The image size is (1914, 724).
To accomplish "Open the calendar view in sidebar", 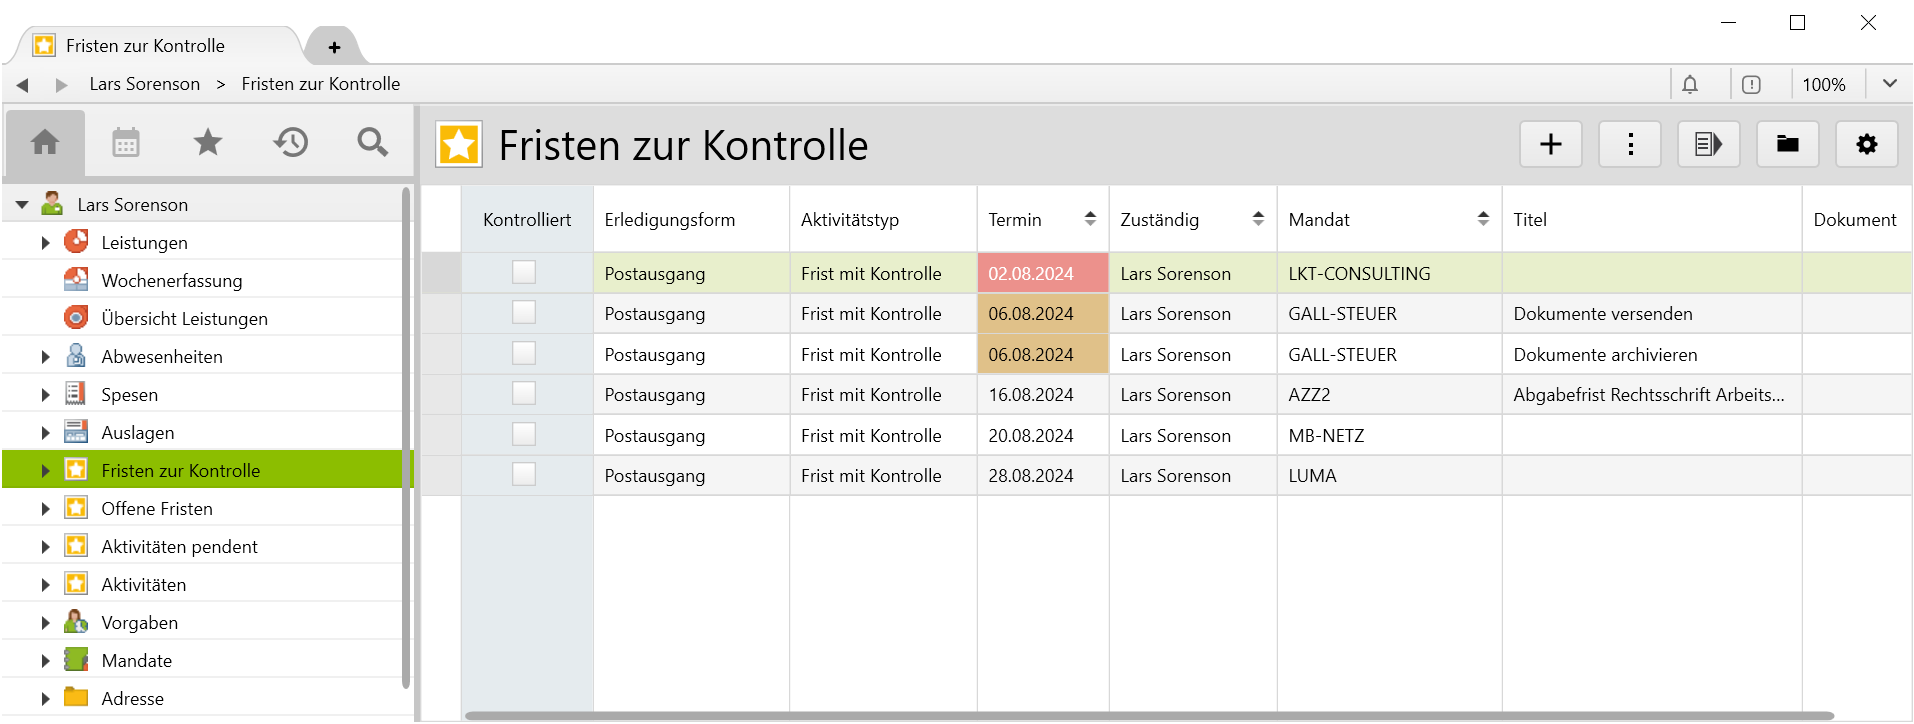I will pos(126,143).
